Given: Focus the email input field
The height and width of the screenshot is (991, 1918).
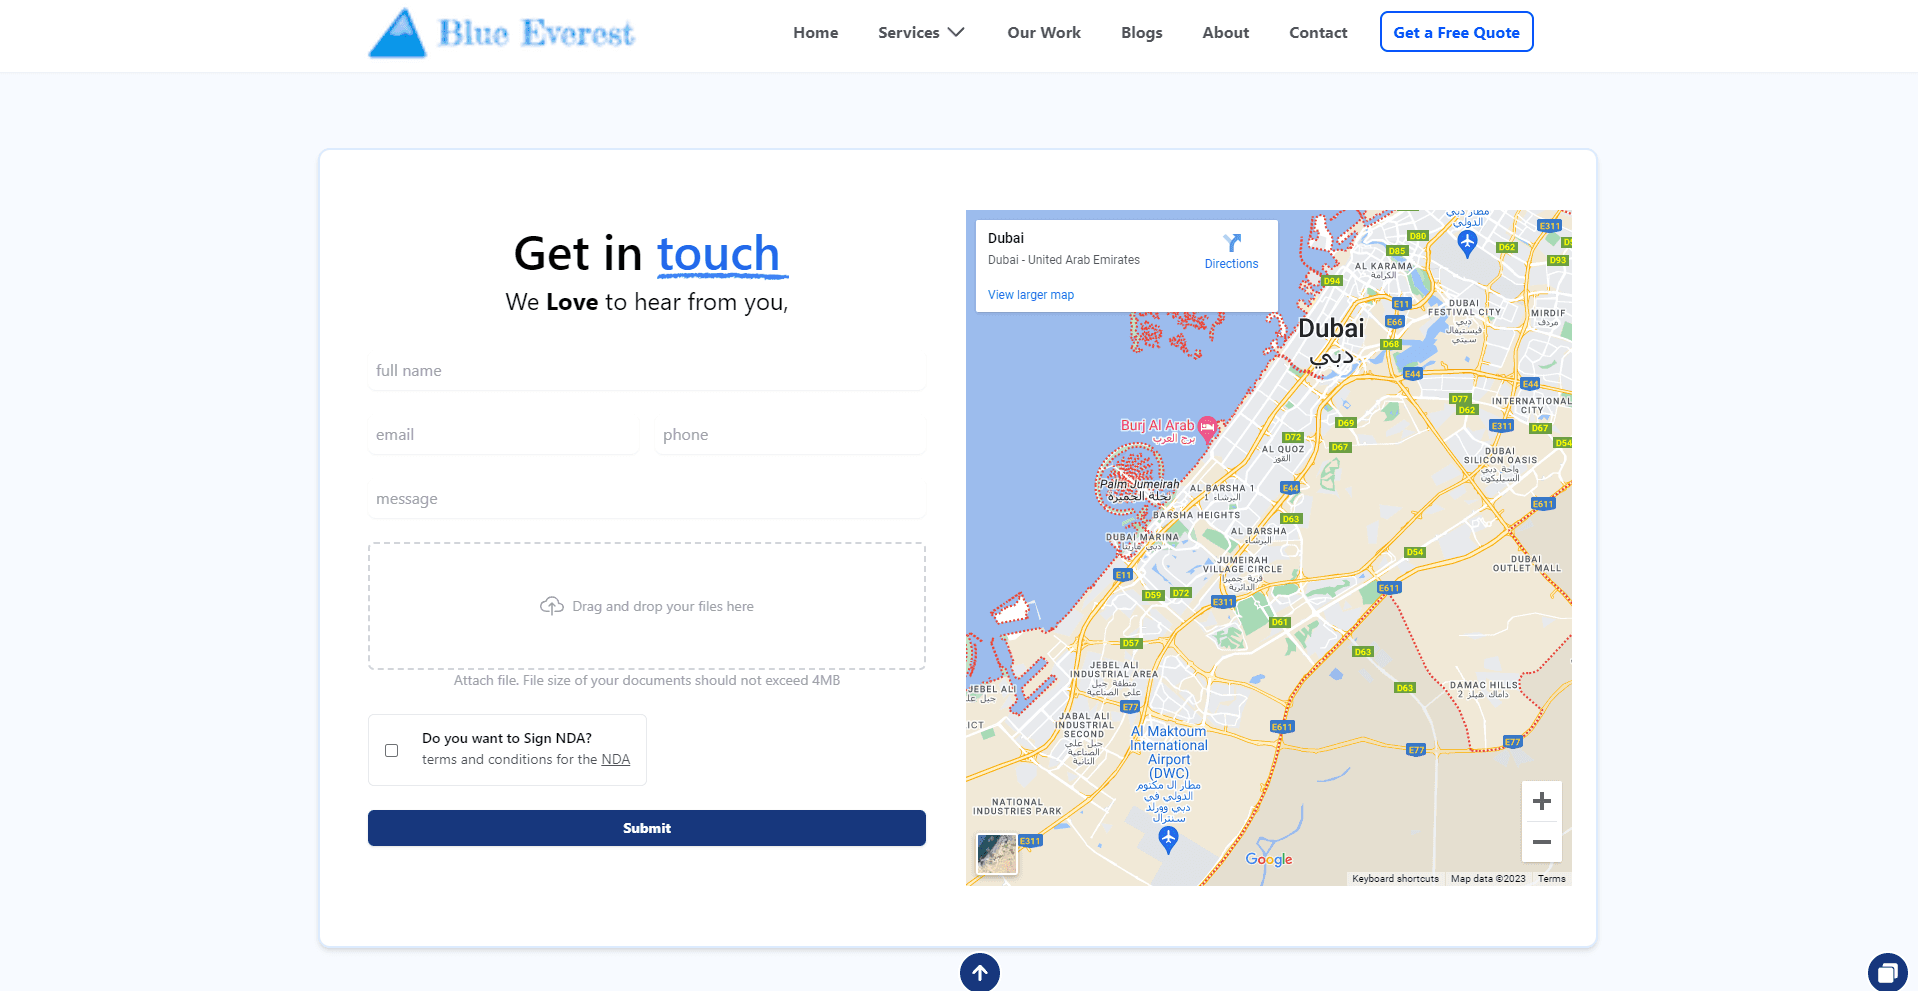Looking at the screenshot, I should 503,435.
